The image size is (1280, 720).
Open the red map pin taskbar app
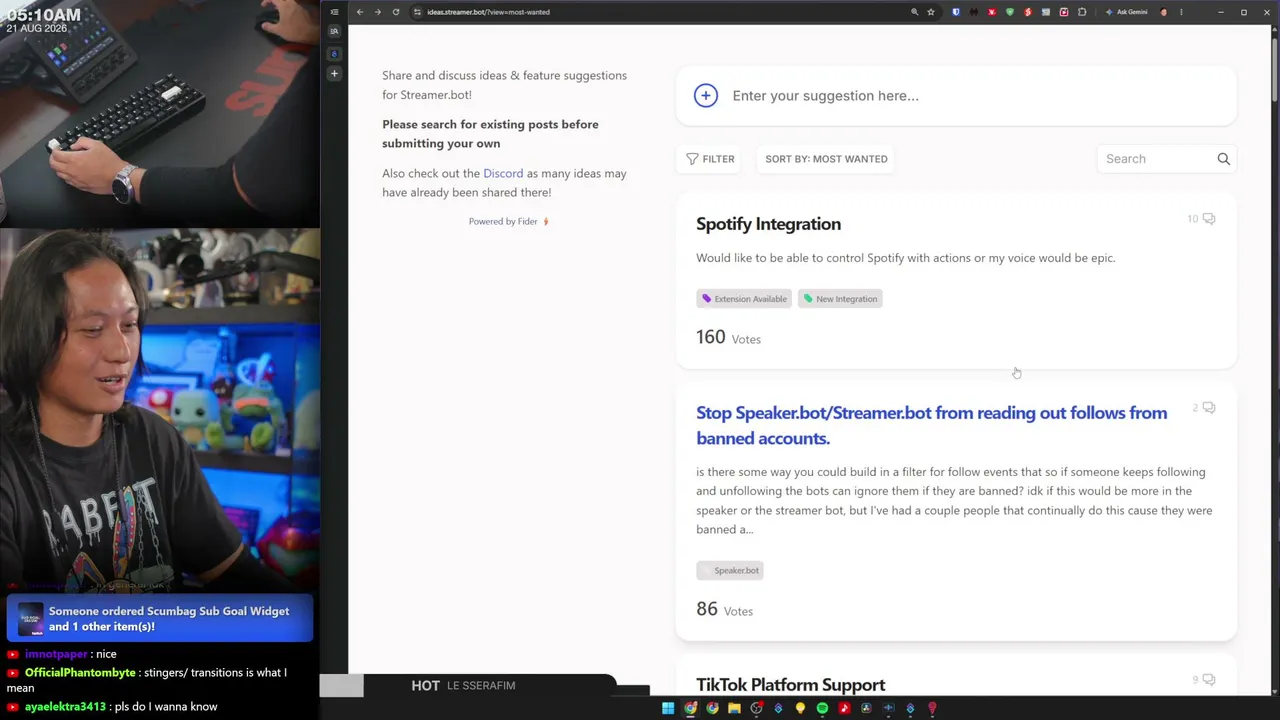click(932, 708)
